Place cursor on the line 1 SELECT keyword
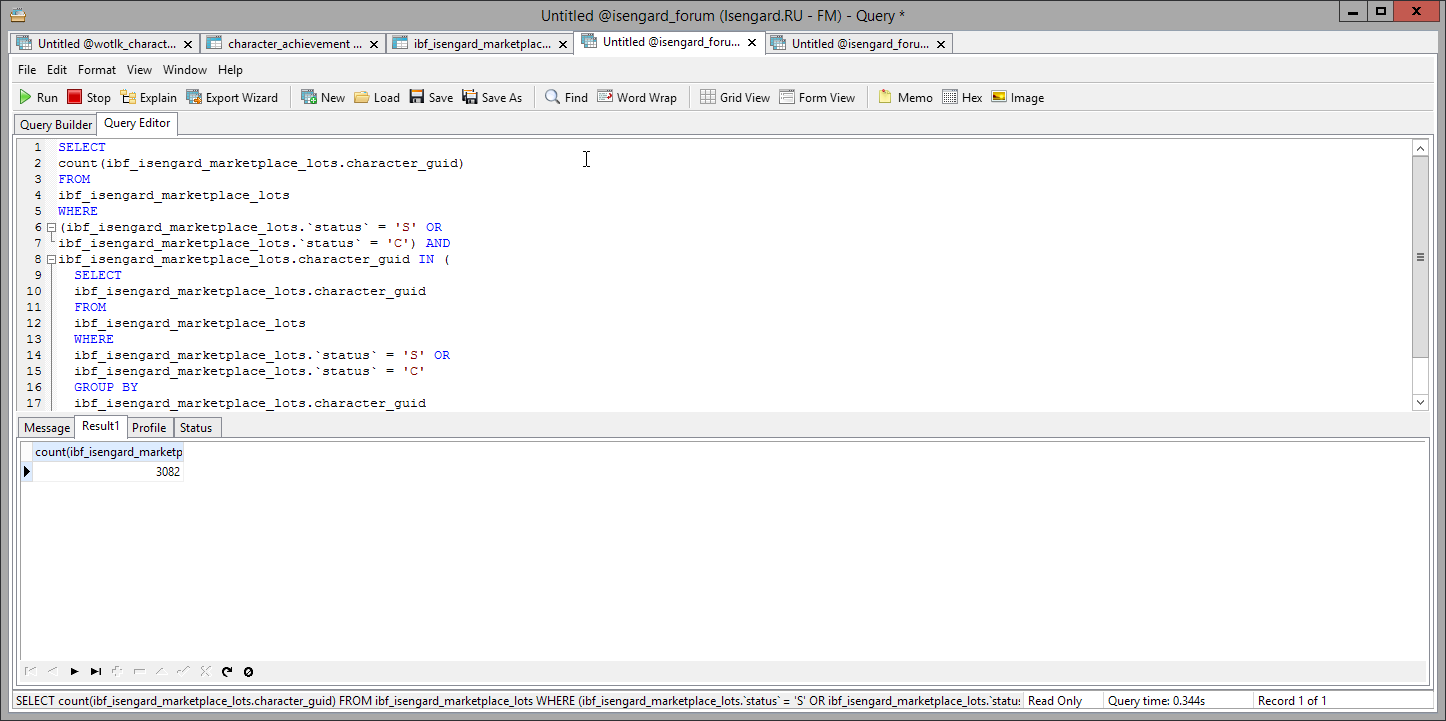1446x721 pixels. pos(82,147)
